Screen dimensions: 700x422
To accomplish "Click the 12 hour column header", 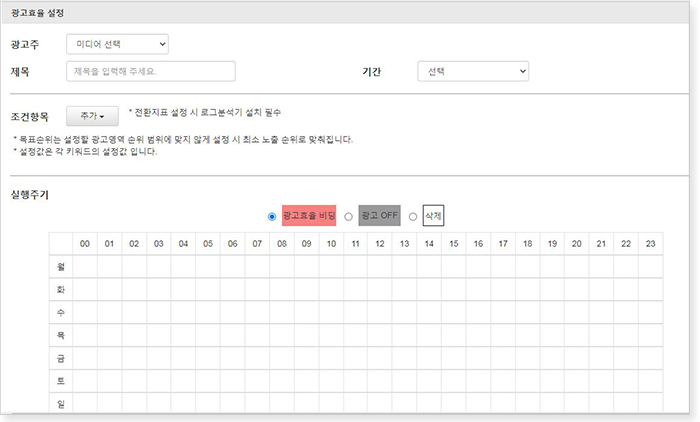I will 379,244.
